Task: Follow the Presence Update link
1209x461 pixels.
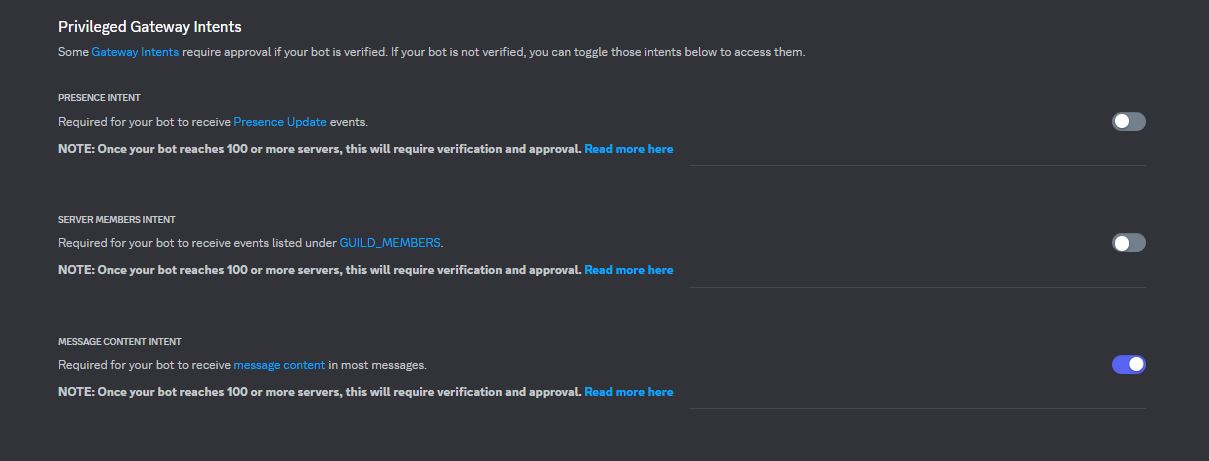Action: (x=280, y=122)
